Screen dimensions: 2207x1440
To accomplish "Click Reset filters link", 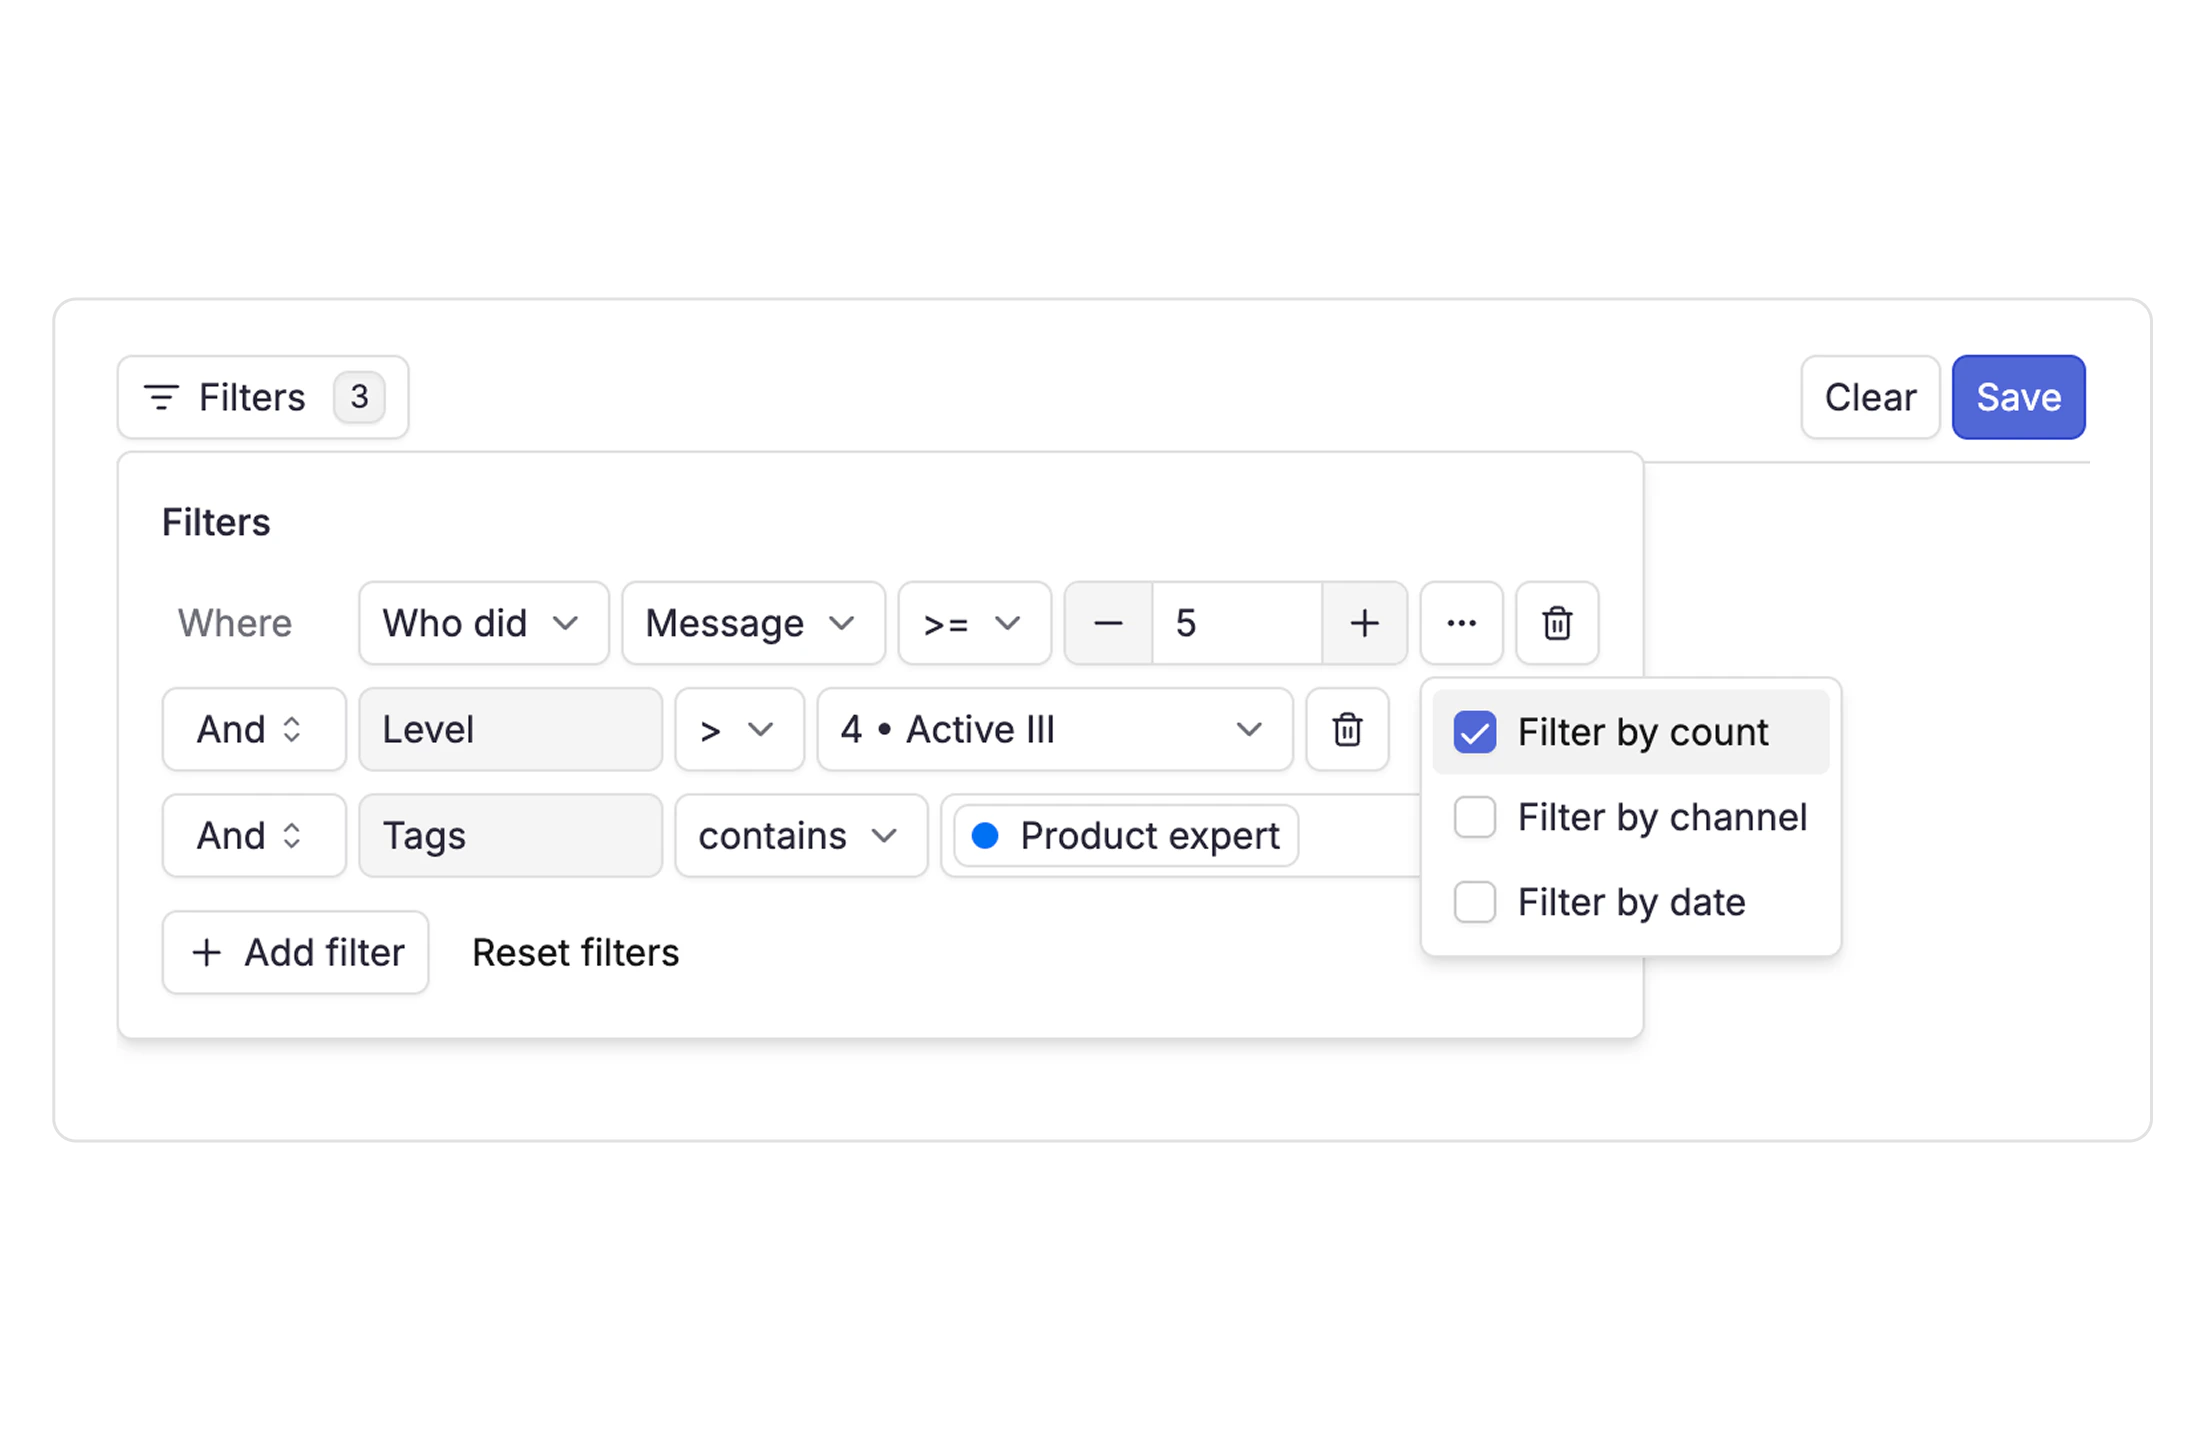I will (575, 952).
